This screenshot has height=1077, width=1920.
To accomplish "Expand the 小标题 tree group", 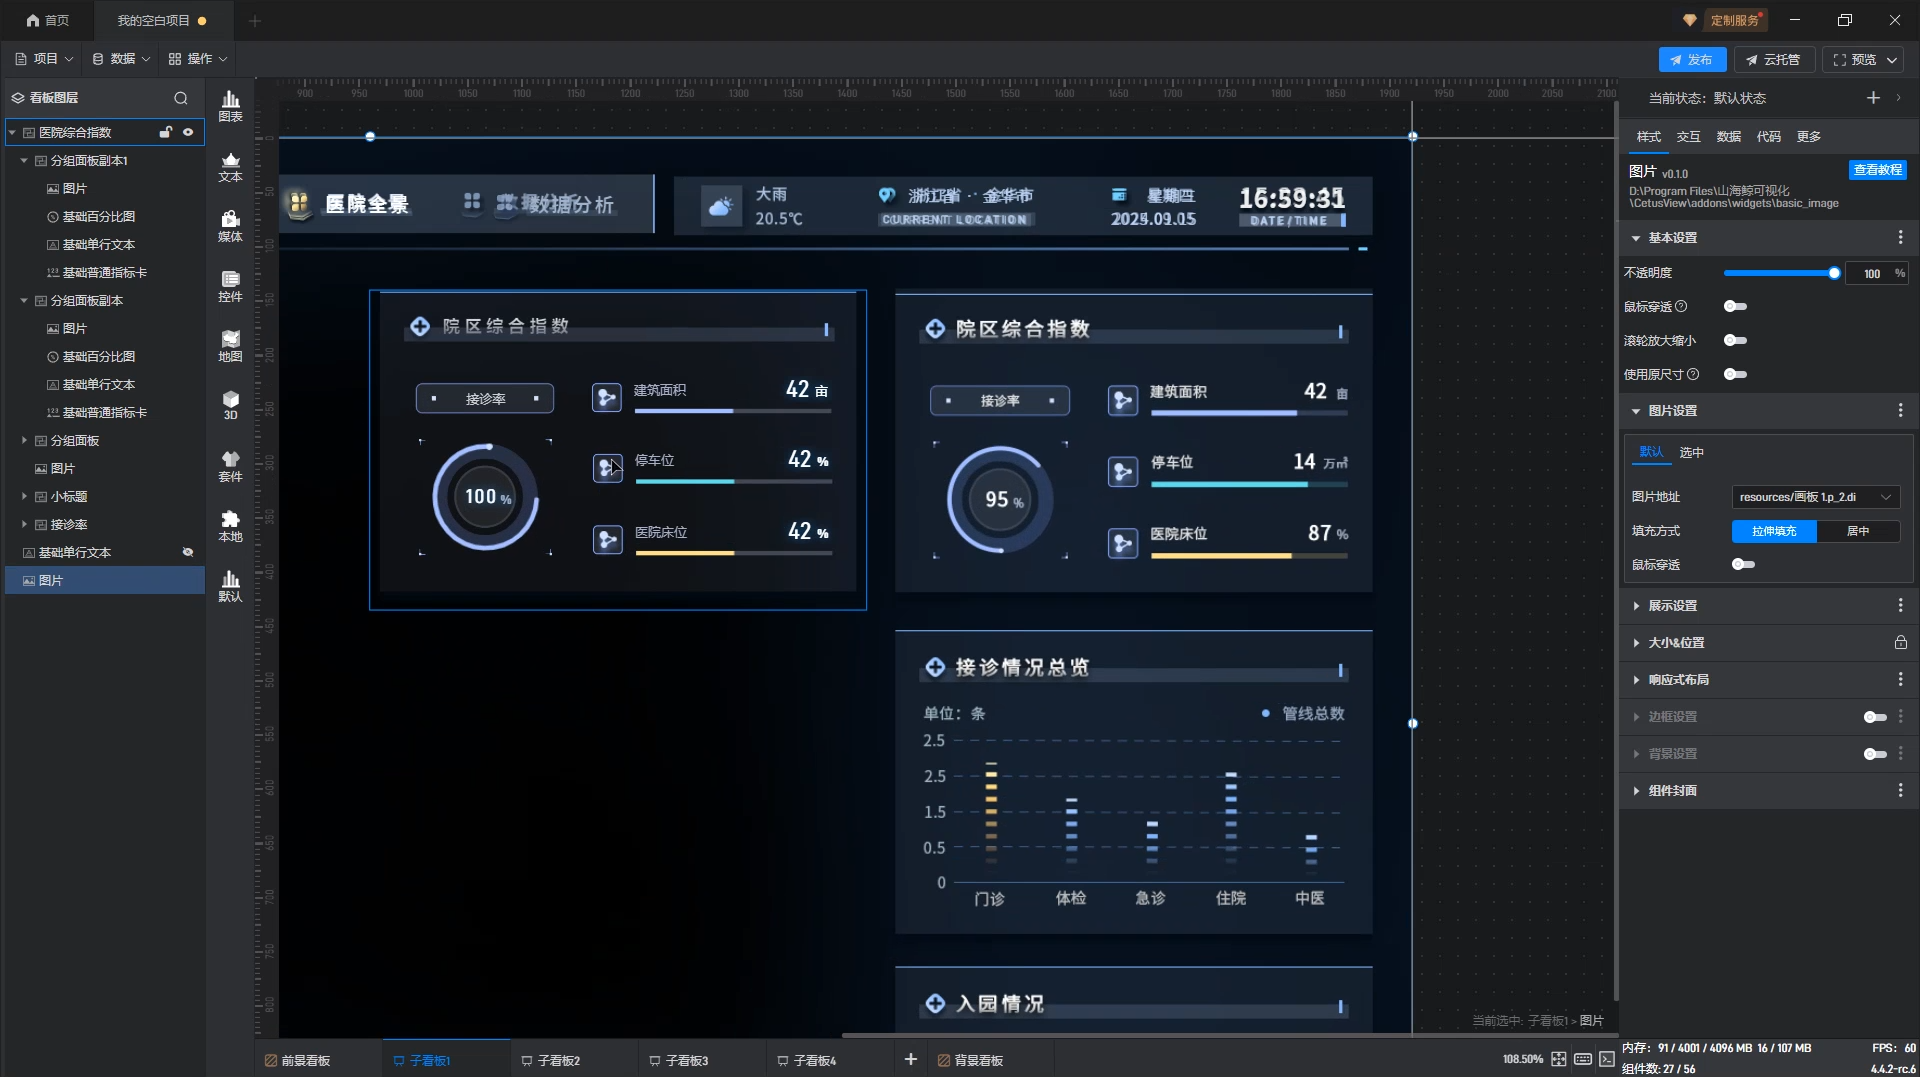I will (24, 496).
